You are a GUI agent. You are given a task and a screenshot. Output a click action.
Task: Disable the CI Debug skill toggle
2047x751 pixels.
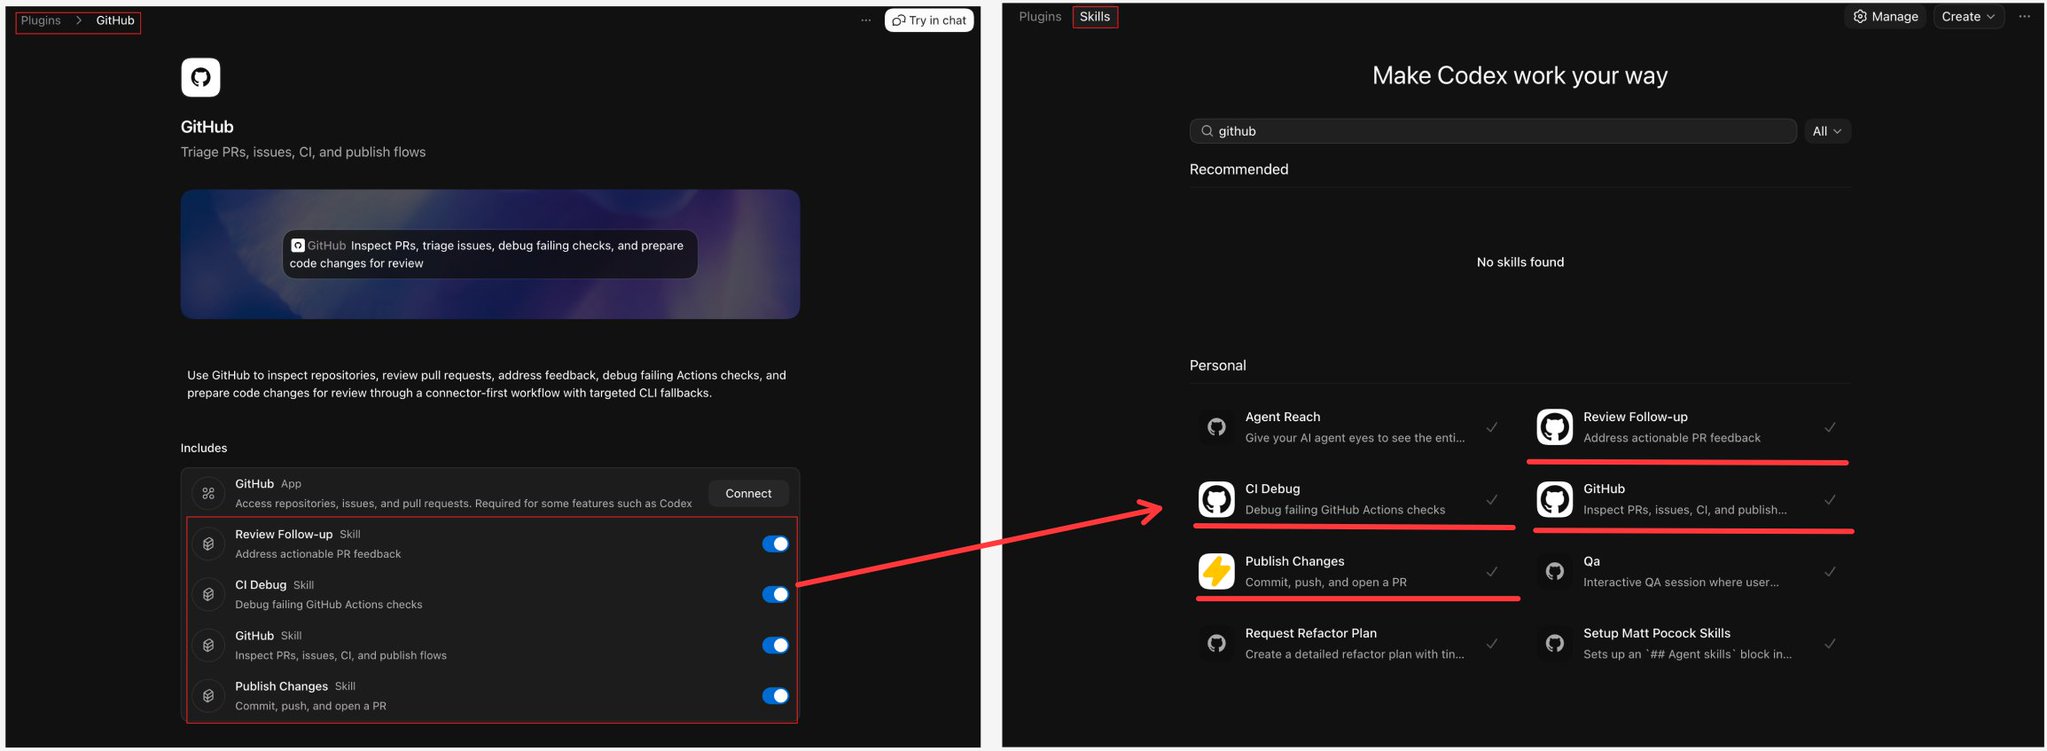point(775,594)
